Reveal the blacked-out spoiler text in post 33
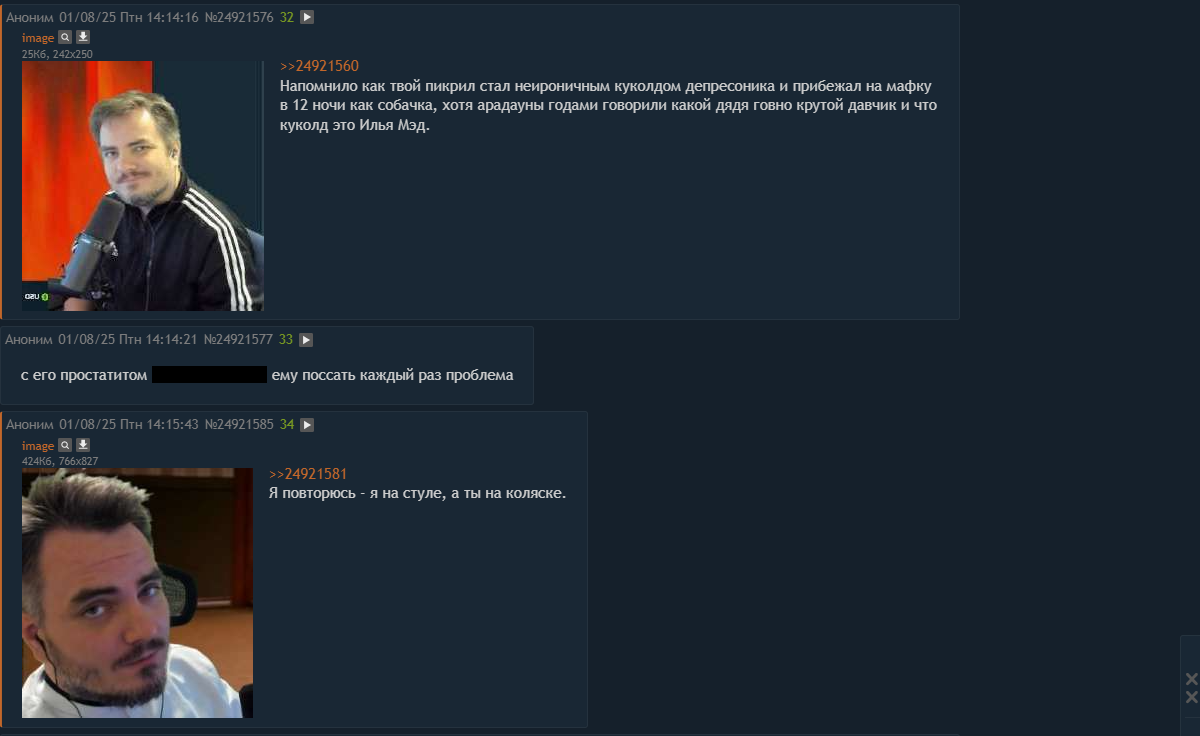The image size is (1200, 736). click(209, 375)
